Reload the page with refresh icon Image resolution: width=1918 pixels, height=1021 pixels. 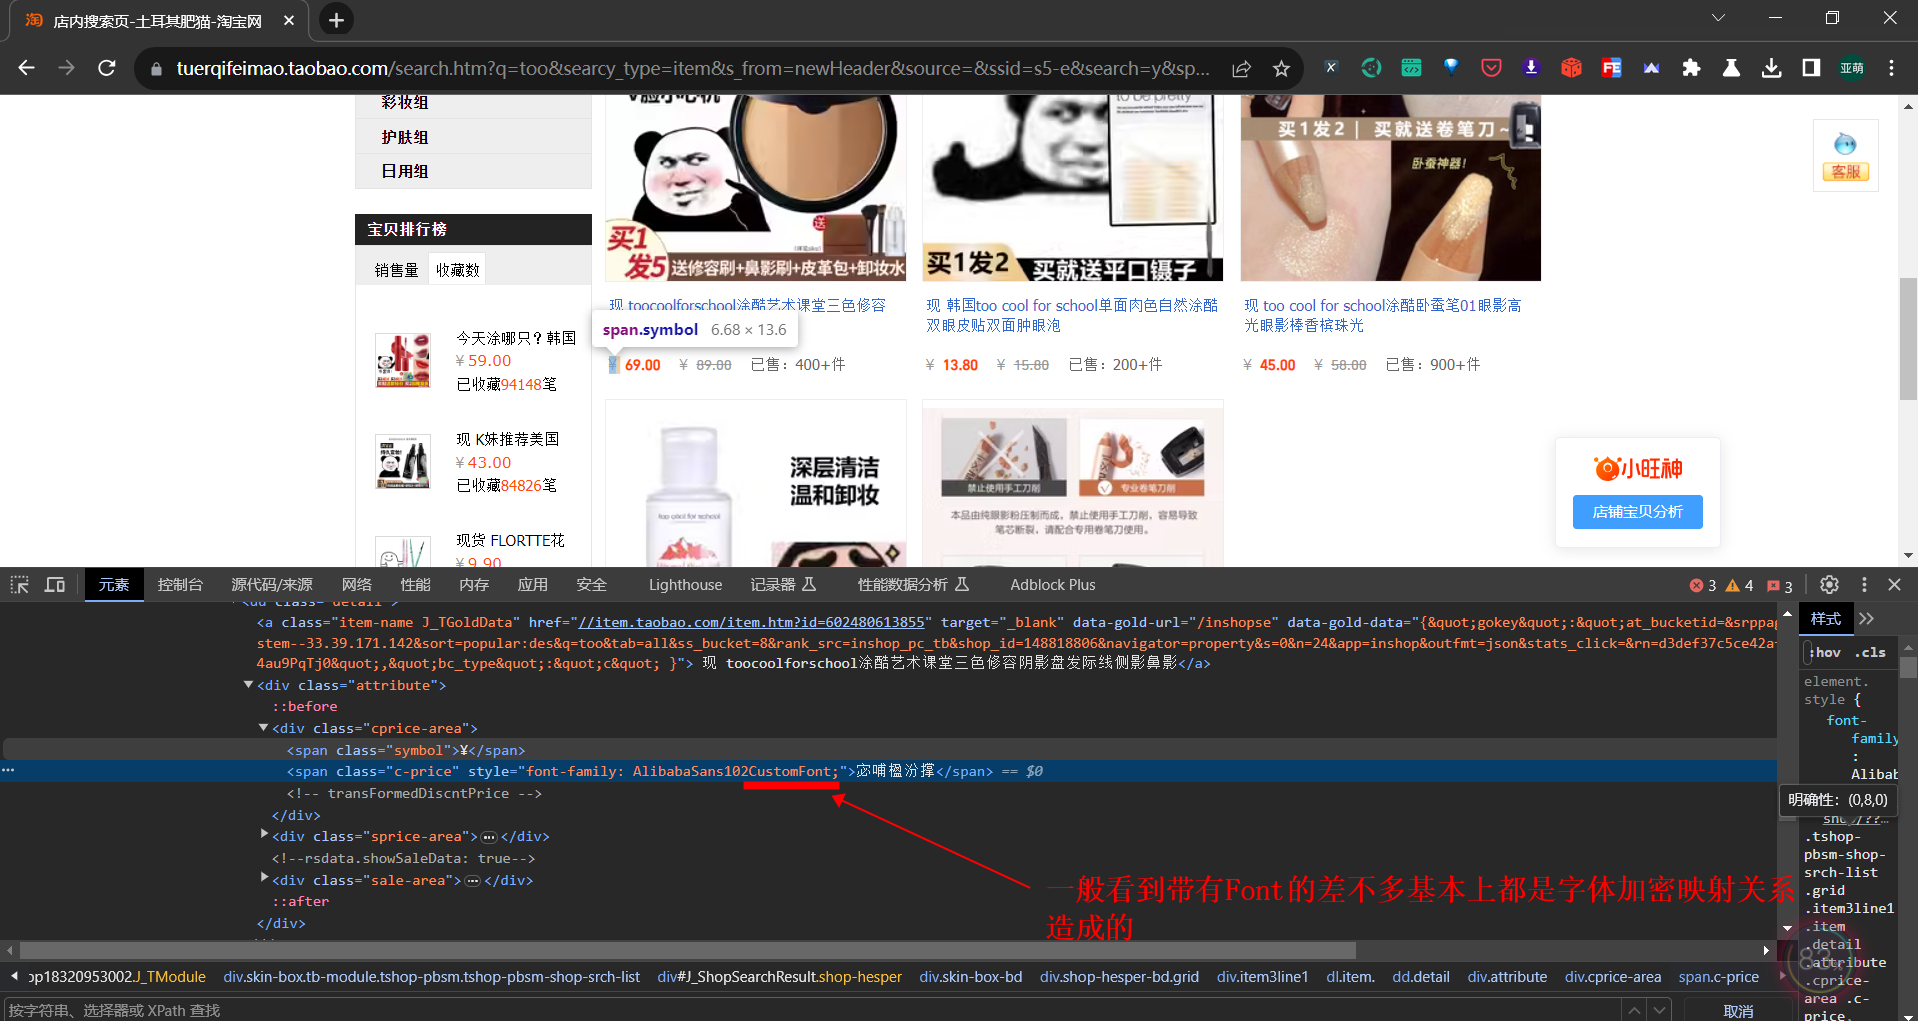click(107, 68)
